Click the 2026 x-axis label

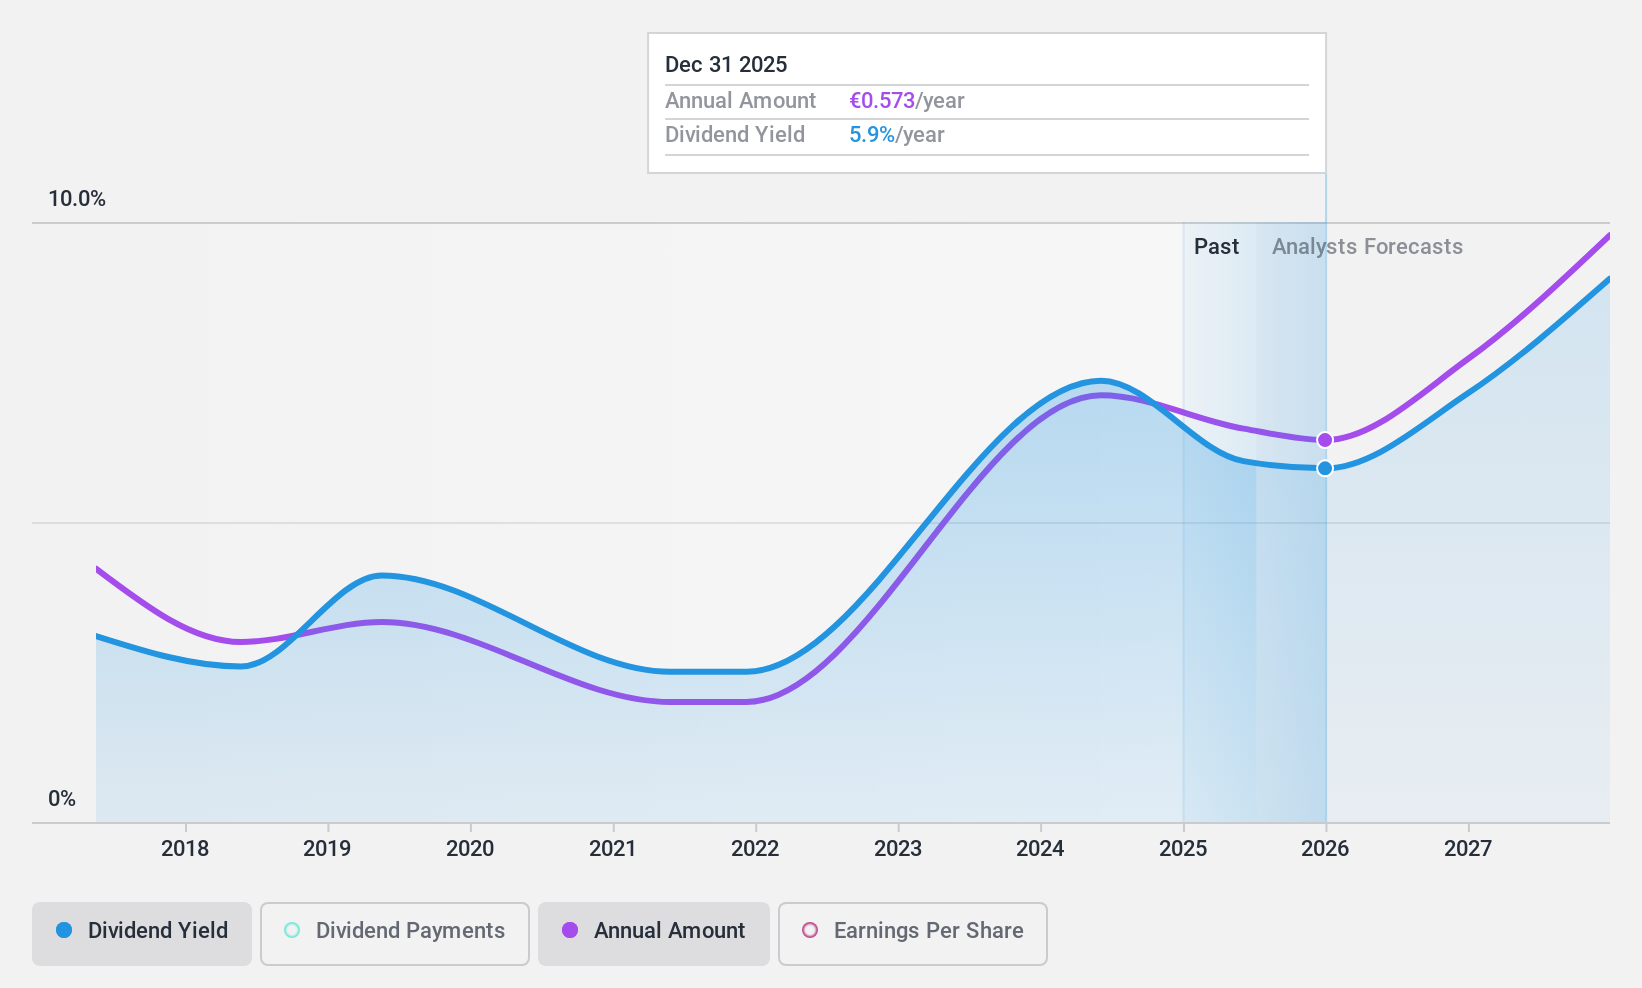tap(1325, 849)
